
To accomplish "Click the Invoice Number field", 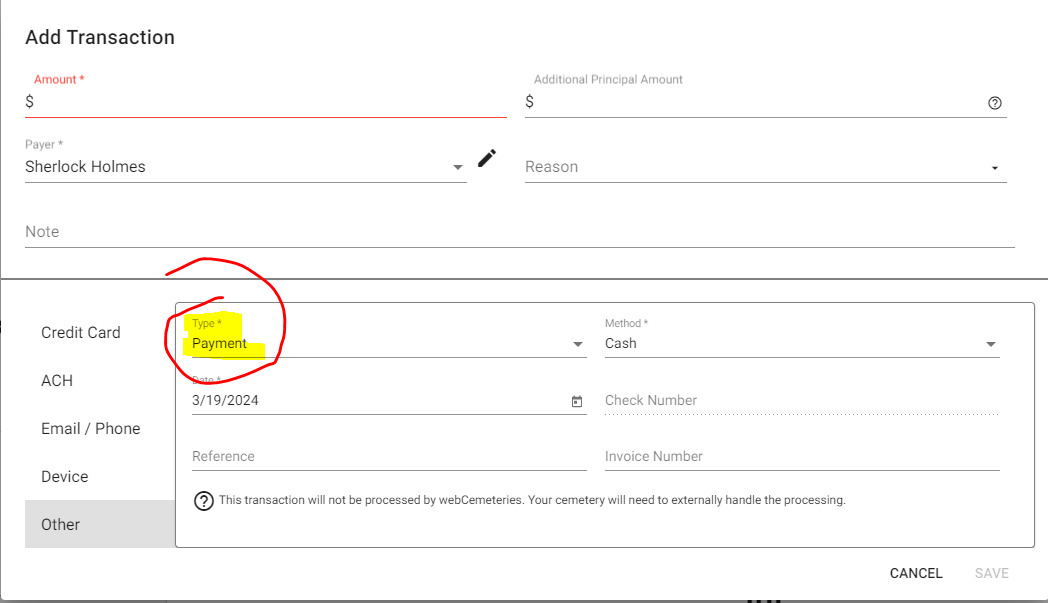I will (801, 457).
